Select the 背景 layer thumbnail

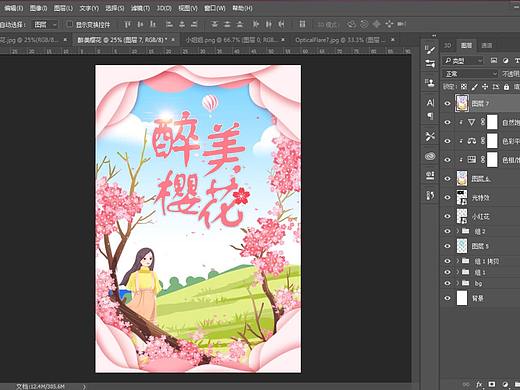462,298
